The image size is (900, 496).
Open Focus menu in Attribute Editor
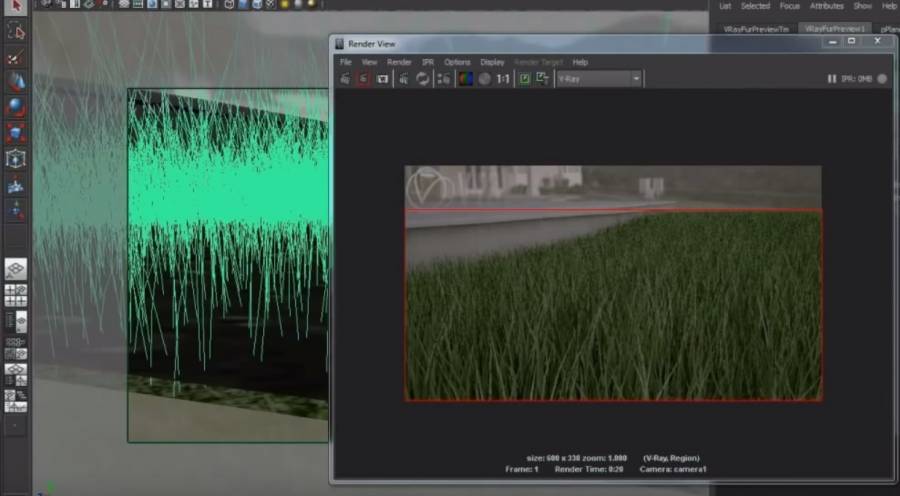point(790,6)
